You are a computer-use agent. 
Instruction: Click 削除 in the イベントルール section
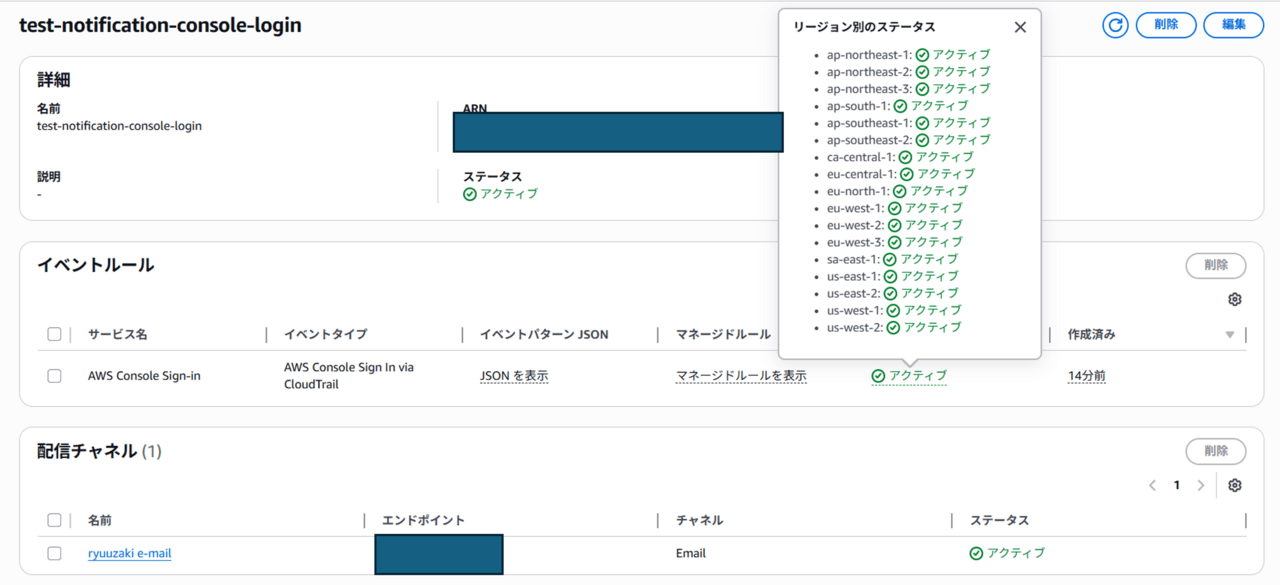pyautogui.click(x=1215, y=266)
